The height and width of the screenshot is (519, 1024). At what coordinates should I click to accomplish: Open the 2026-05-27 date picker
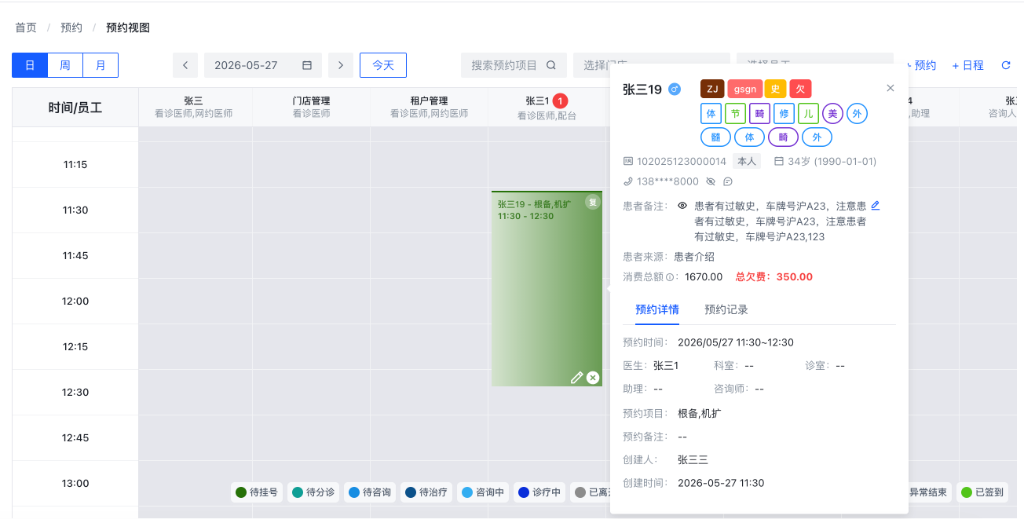click(x=263, y=65)
